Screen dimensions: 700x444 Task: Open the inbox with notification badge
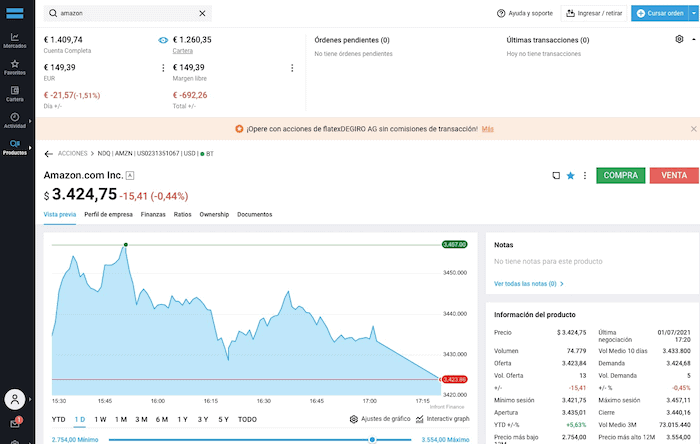pos(16,423)
